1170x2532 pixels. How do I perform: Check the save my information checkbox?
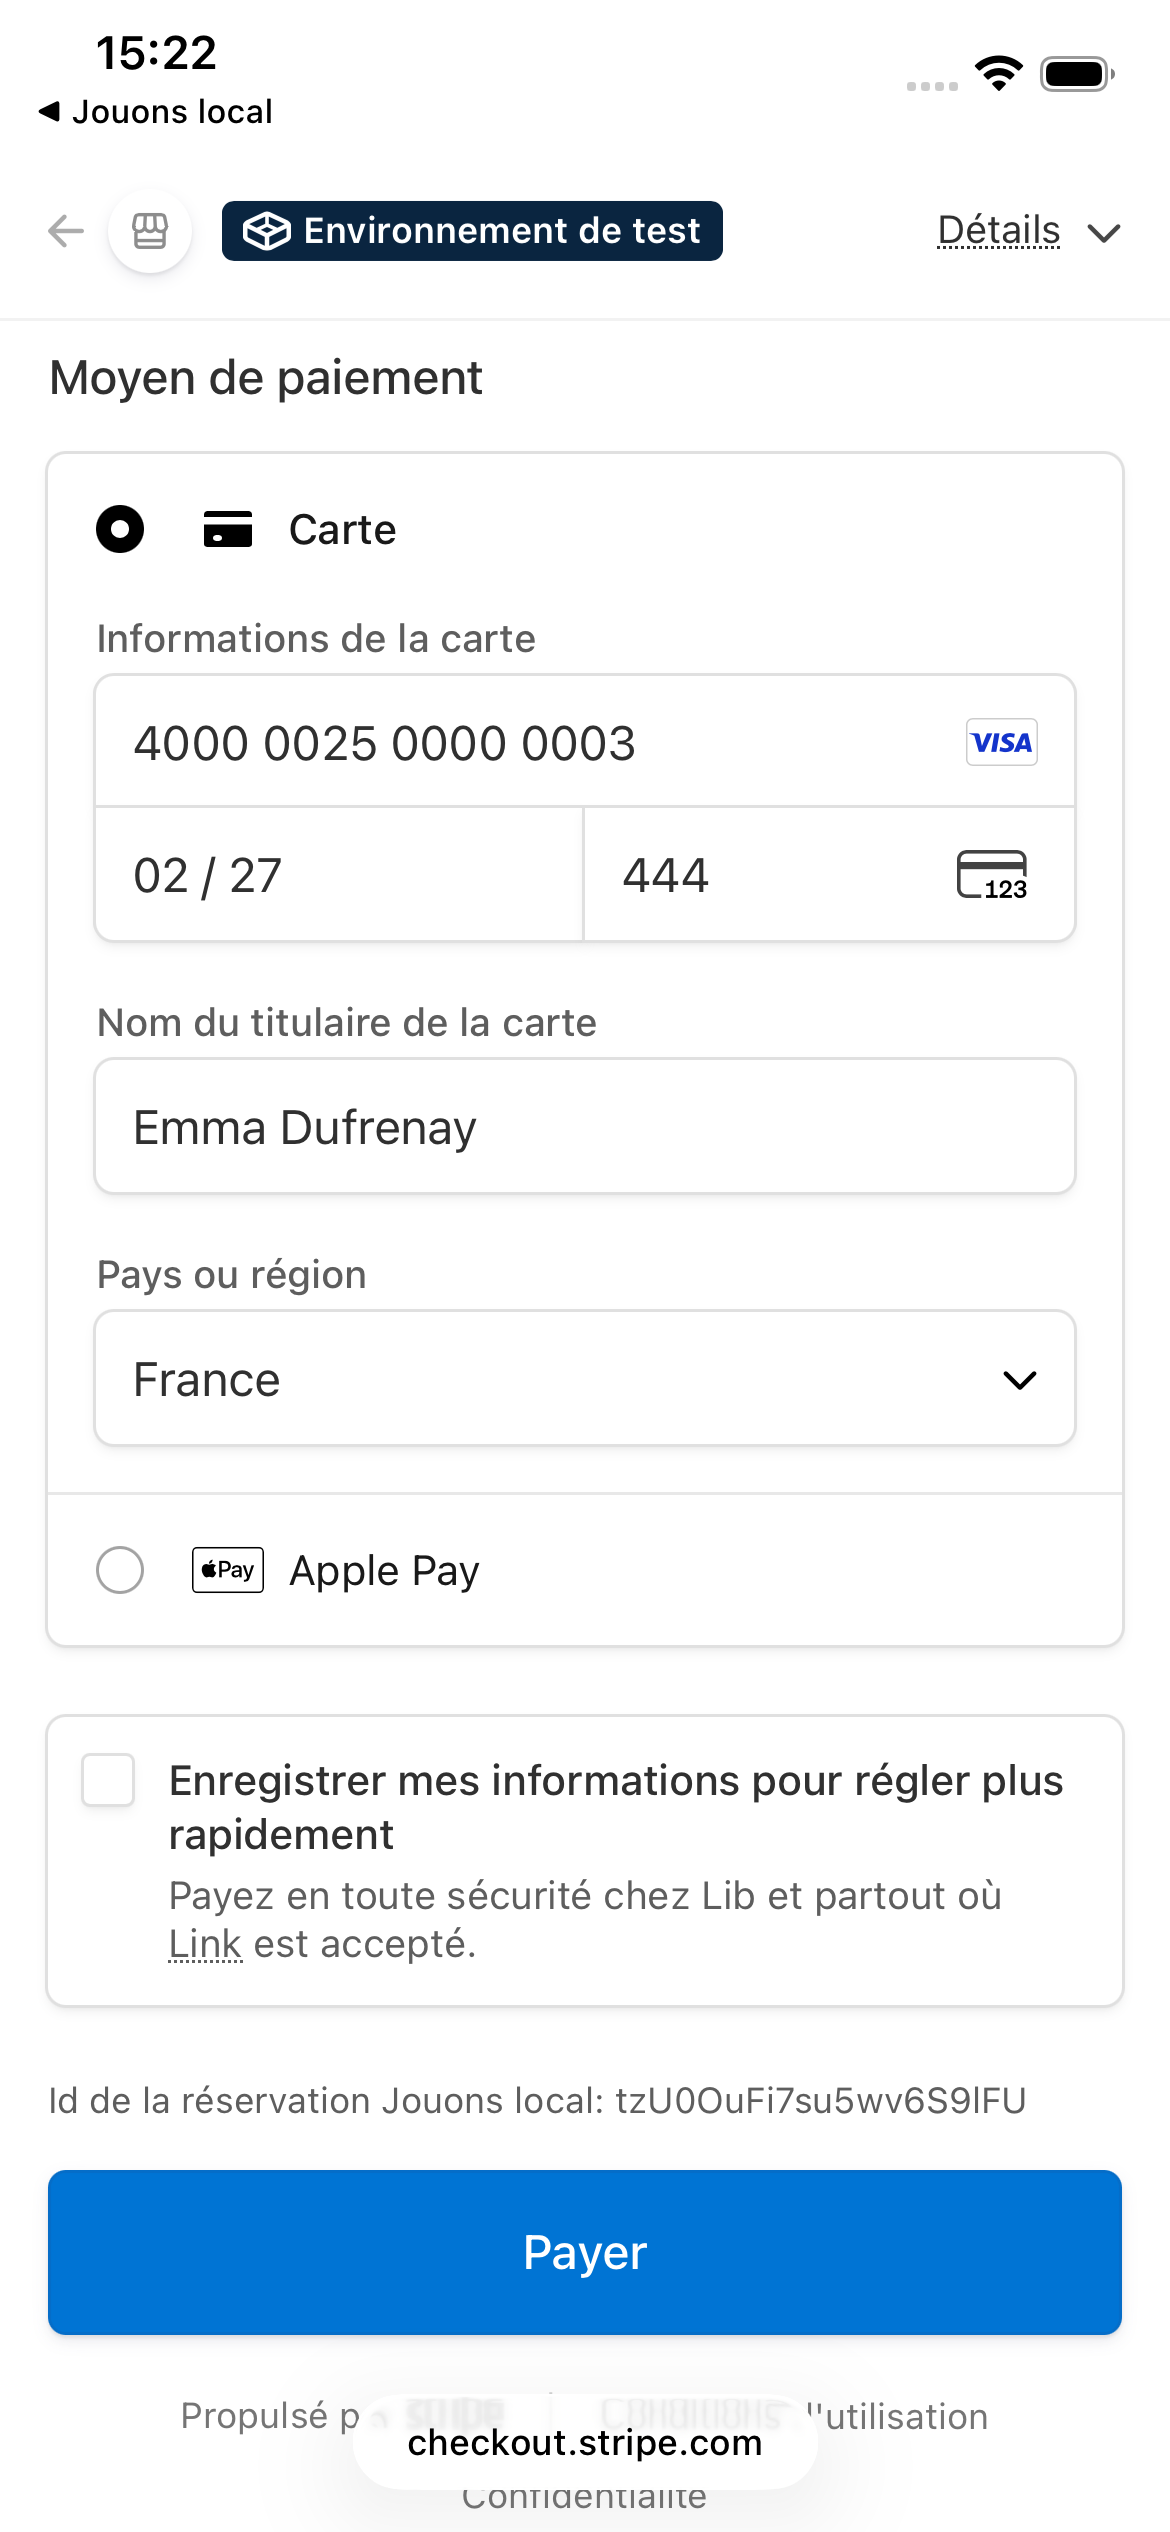108,1780
